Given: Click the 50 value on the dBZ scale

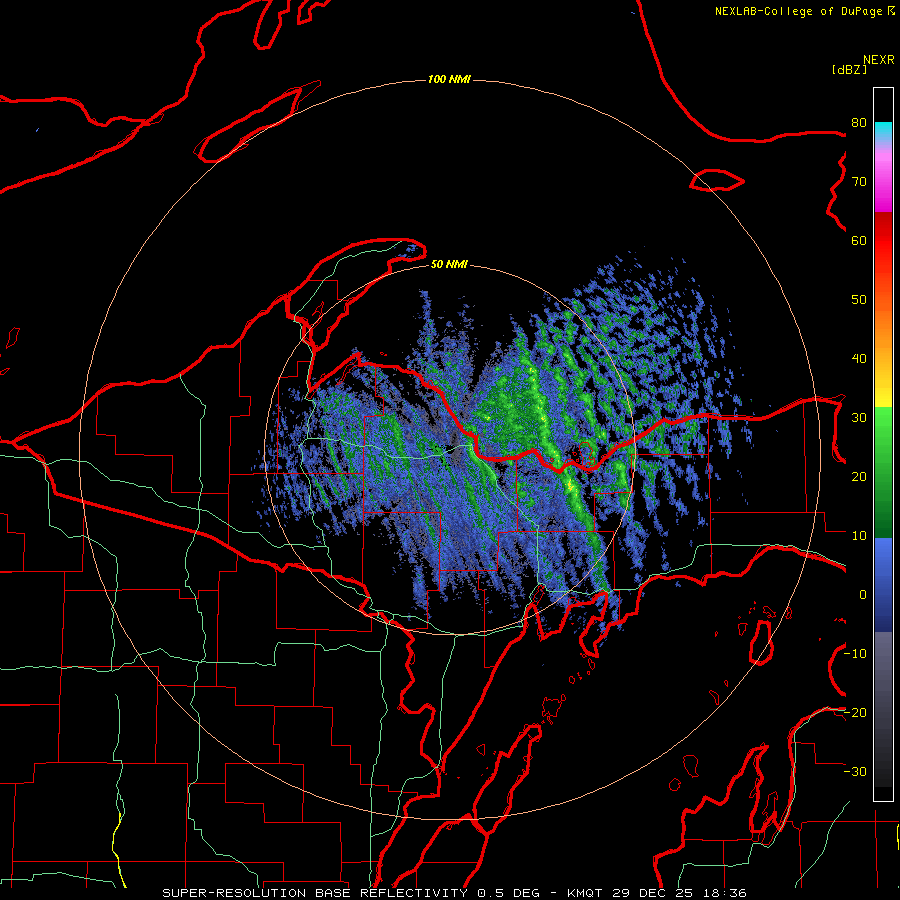Looking at the screenshot, I should (859, 300).
